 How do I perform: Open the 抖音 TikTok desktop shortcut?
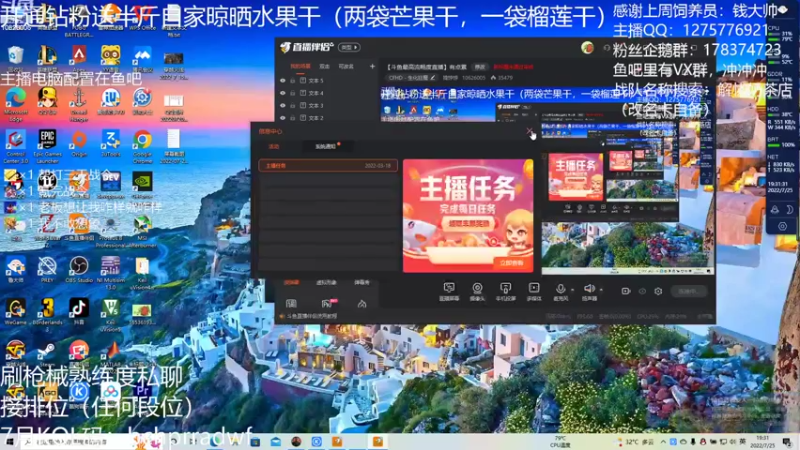pos(79,312)
